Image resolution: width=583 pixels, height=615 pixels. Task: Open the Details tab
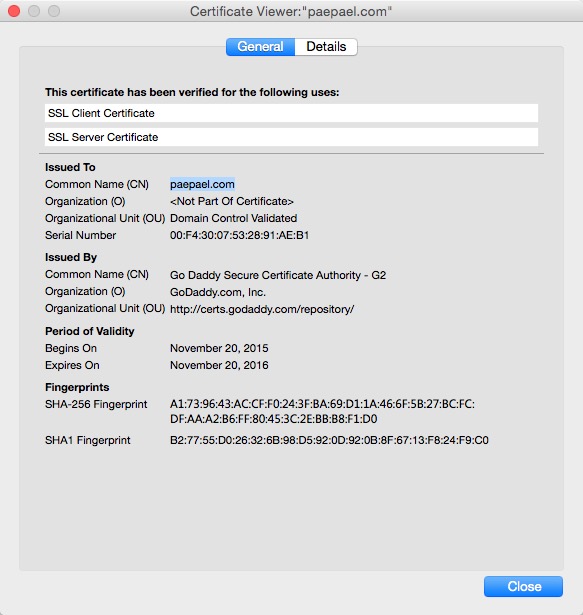pyautogui.click(x=326, y=47)
